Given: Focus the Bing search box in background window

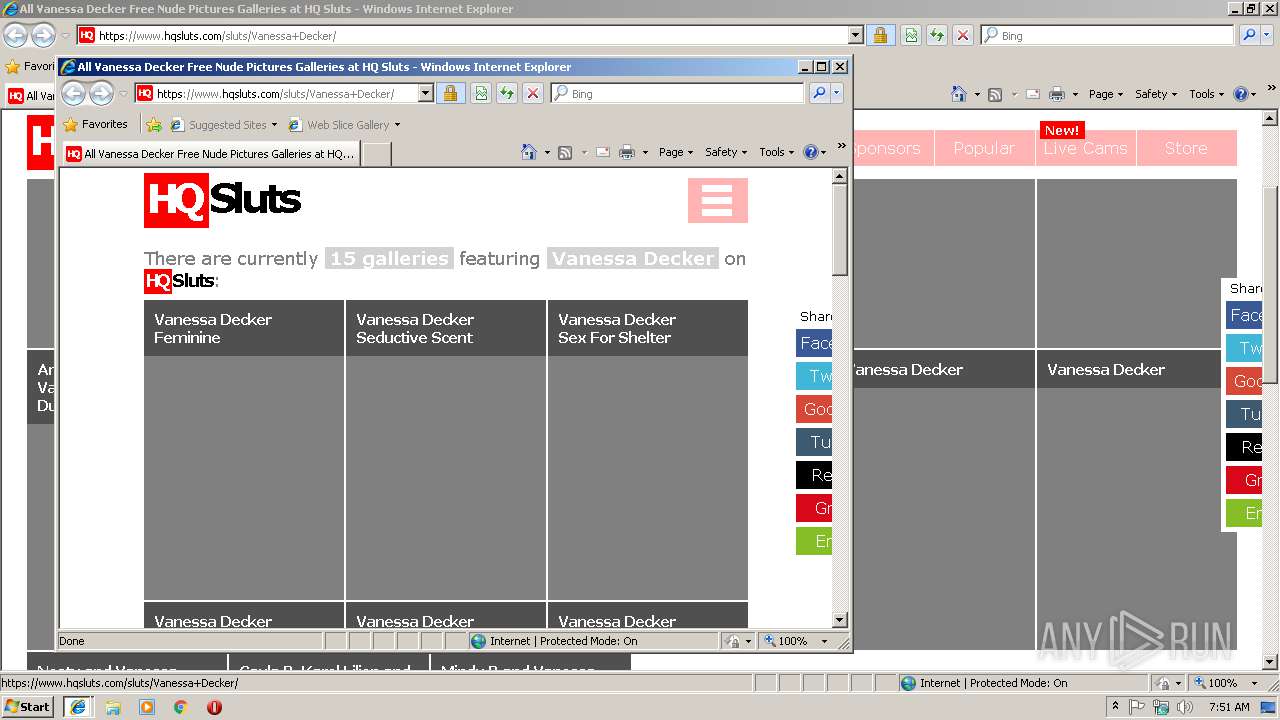Looking at the screenshot, I should tap(1115, 36).
